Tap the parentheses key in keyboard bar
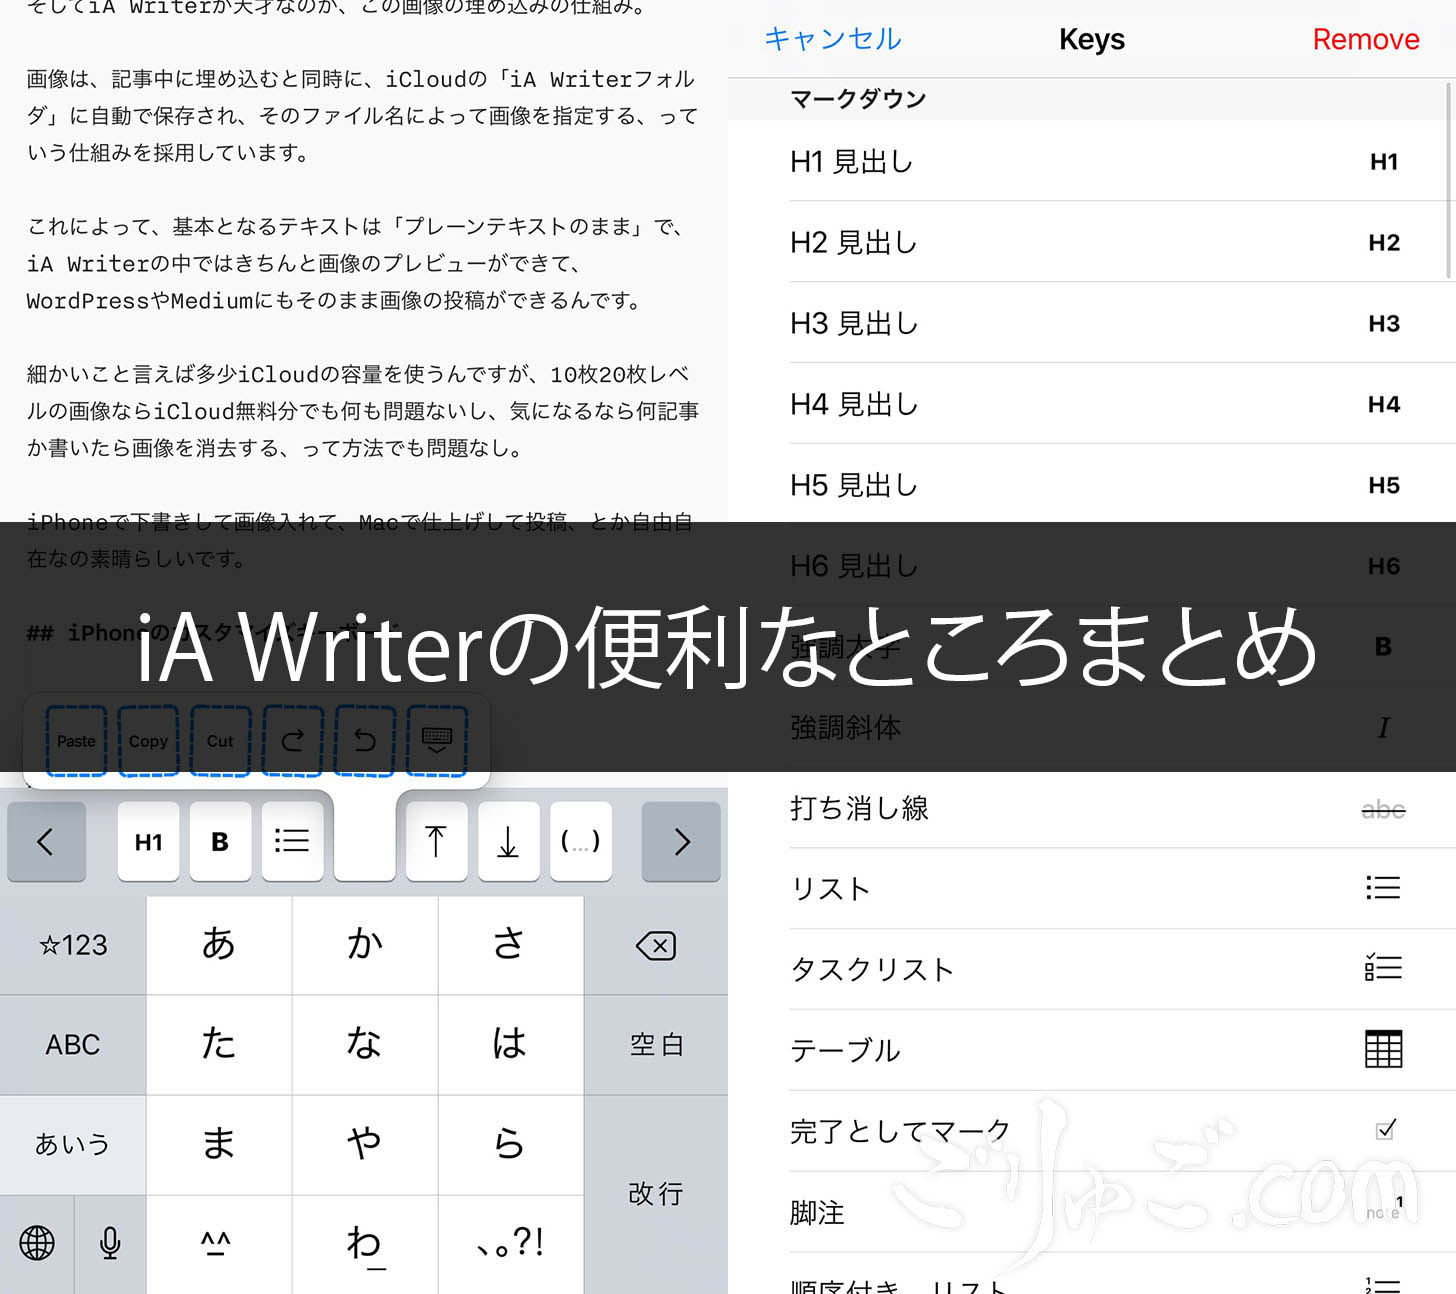Image resolution: width=1456 pixels, height=1294 pixels. point(580,842)
